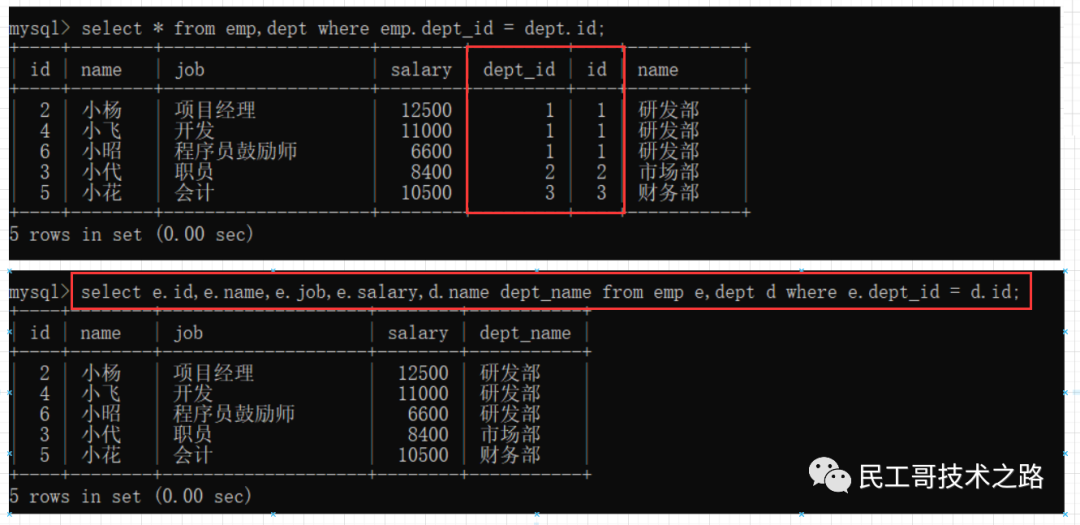Screen dimensions: 1080x525
Task: Click salary 8400 in select * result
Action: click(432, 172)
